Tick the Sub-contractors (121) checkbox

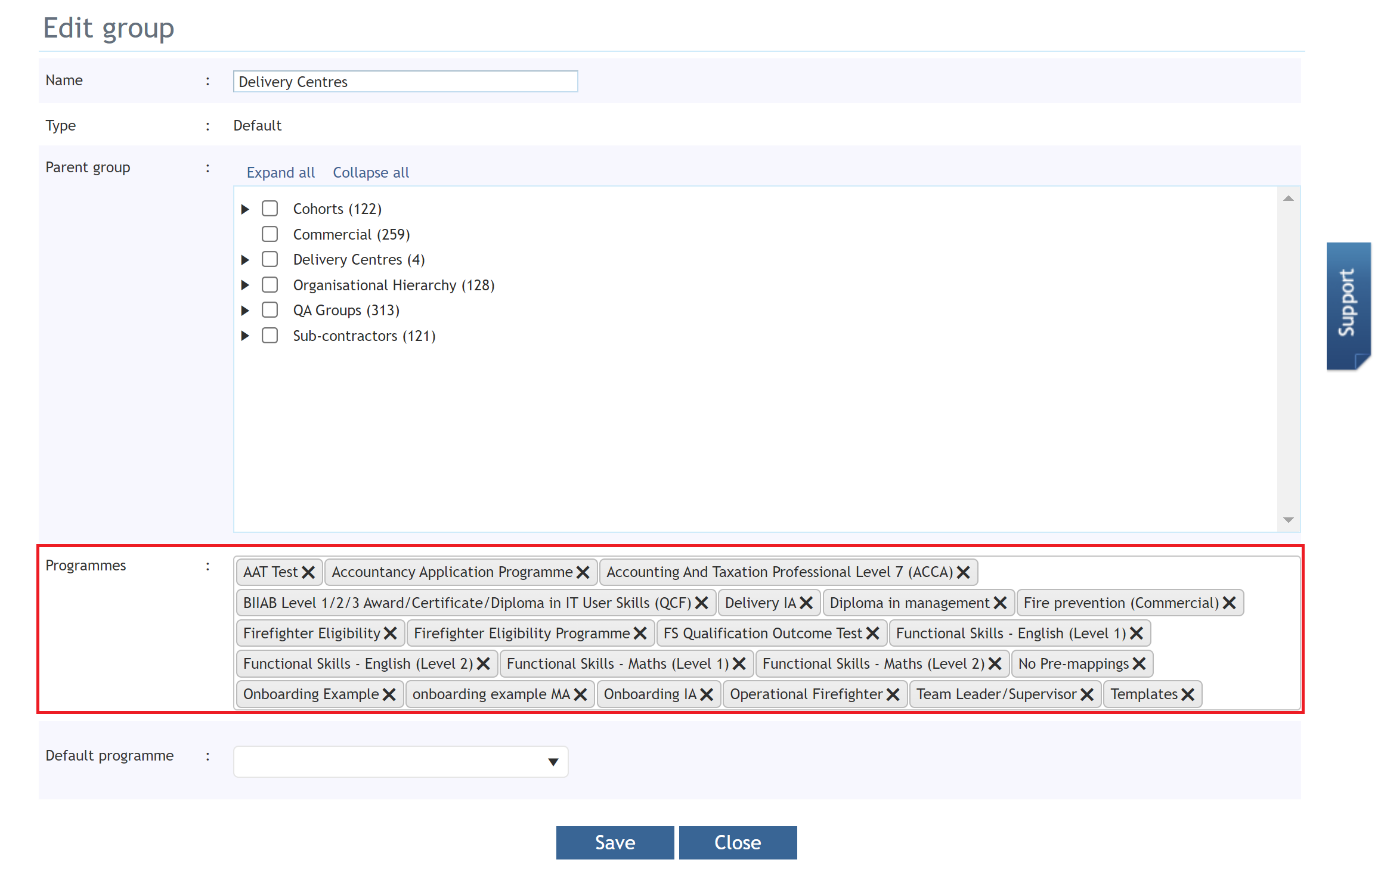click(270, 335)
